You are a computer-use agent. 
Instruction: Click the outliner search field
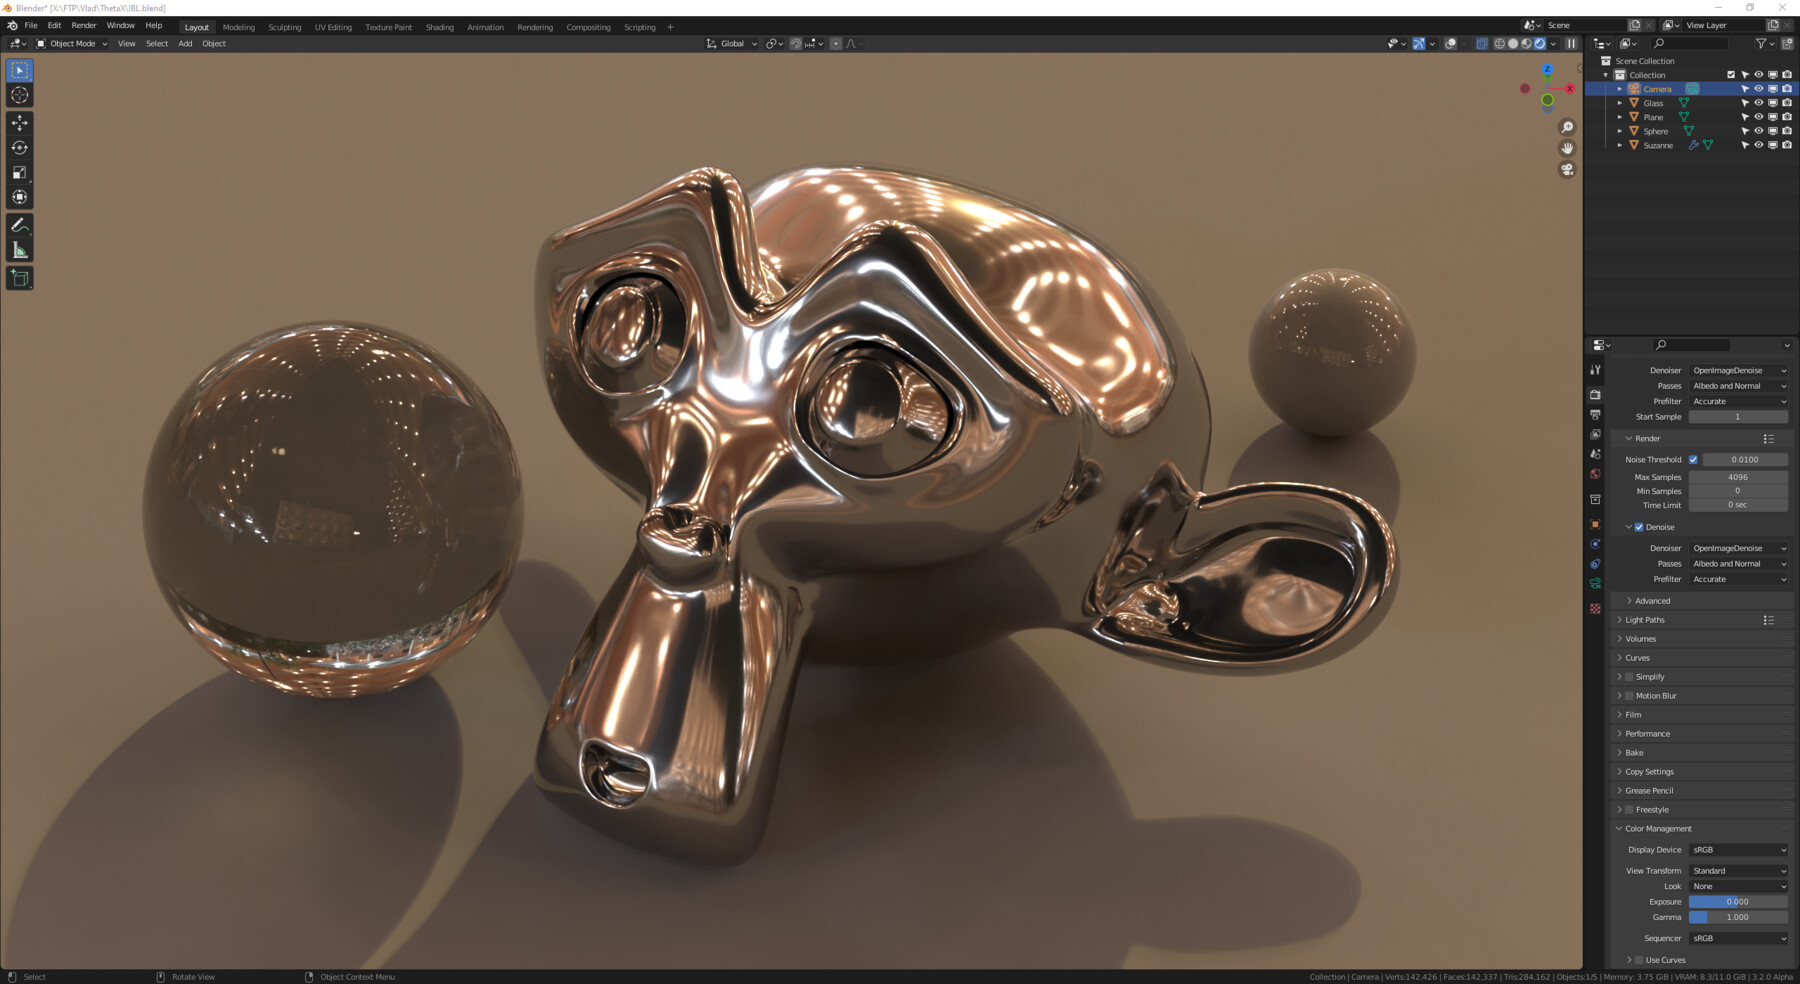point(1690,43)
